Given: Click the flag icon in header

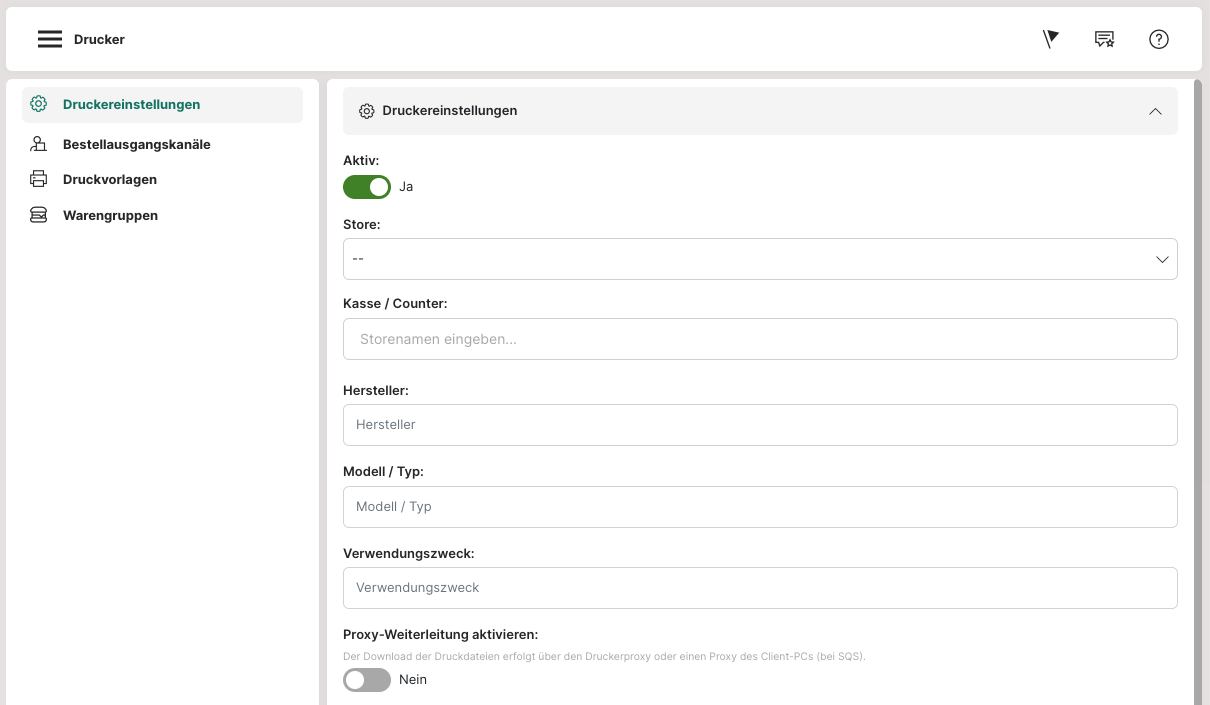Looking at the screenshot, I should 1050,39.
